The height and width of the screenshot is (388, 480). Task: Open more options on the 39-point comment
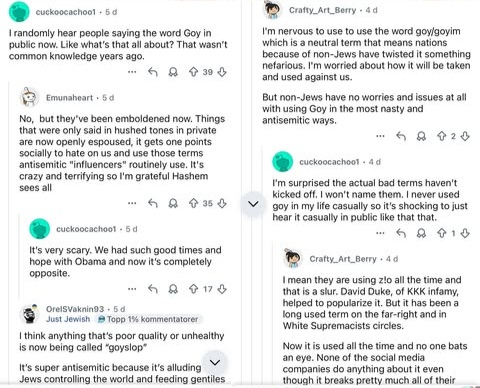[132, 72]
